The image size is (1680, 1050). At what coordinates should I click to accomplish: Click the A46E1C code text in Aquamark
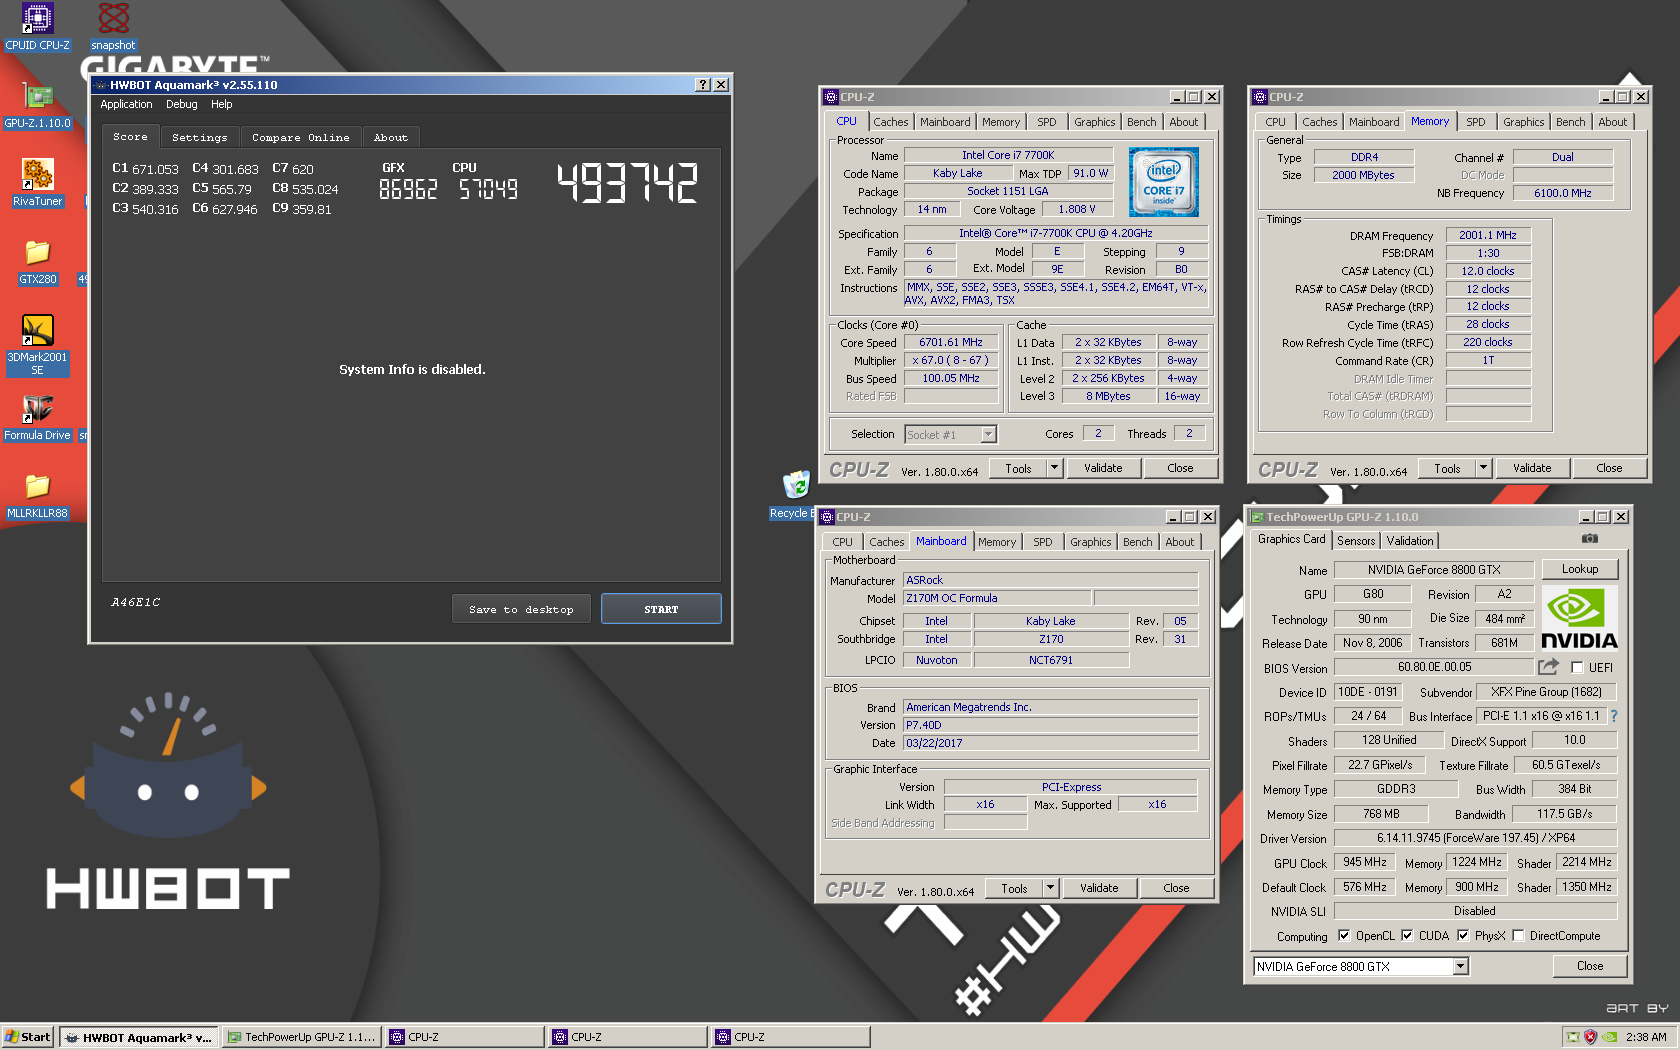(x=136, y=602)
